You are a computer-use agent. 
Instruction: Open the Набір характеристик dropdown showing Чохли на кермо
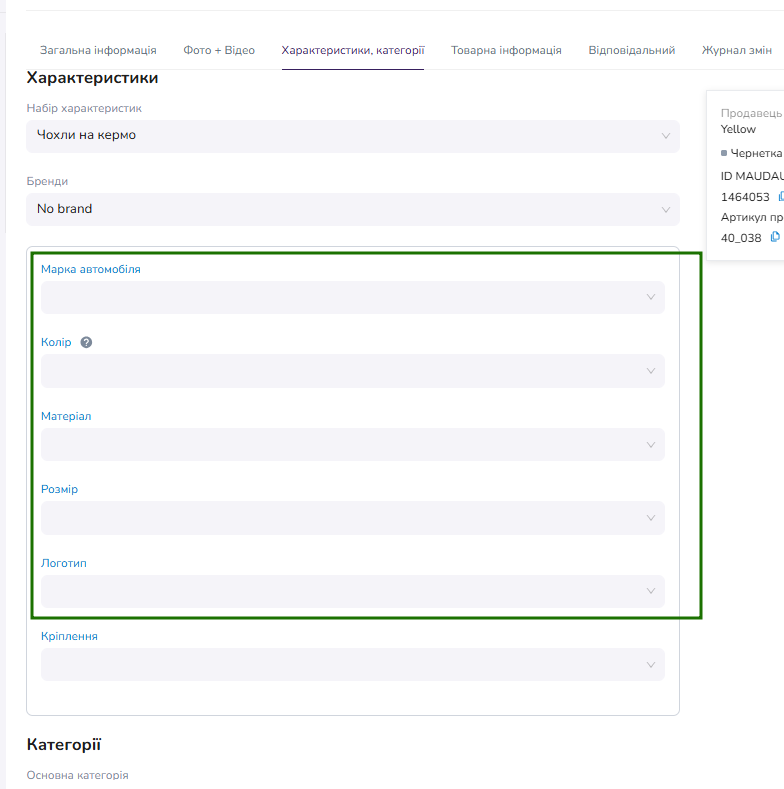353,136
